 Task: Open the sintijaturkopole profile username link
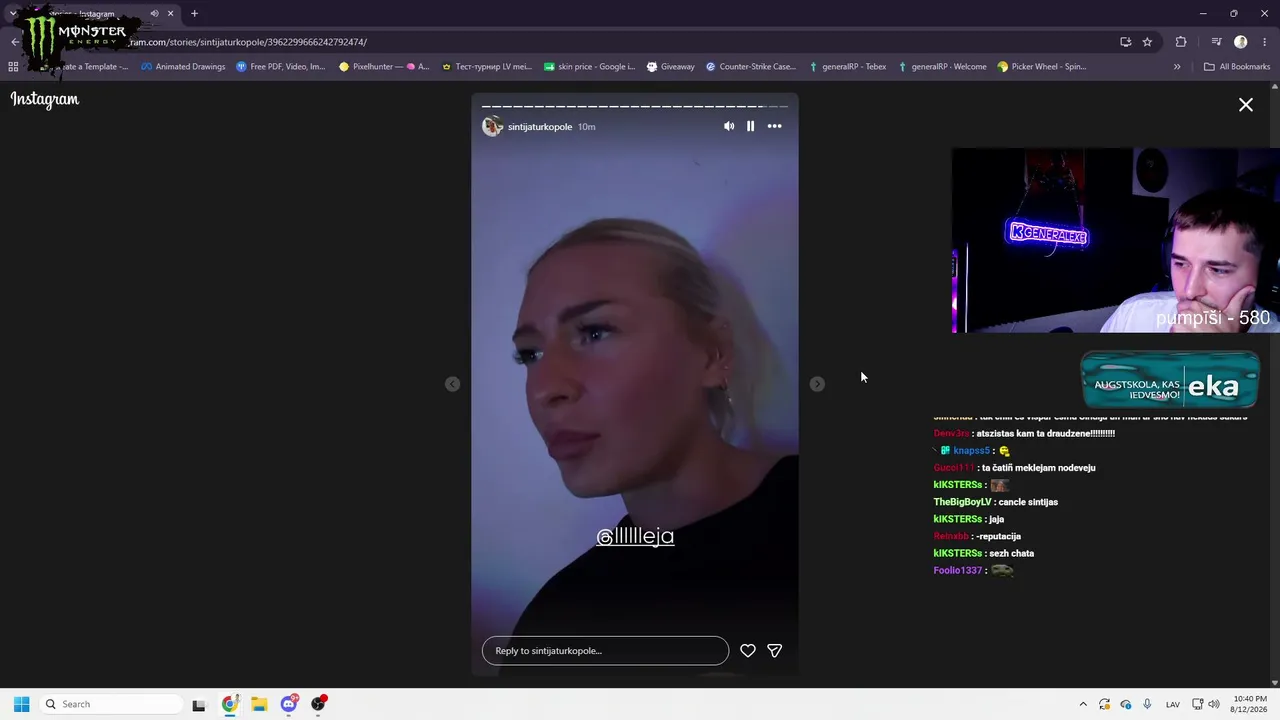pyautogui.click(x=540, y=127)
